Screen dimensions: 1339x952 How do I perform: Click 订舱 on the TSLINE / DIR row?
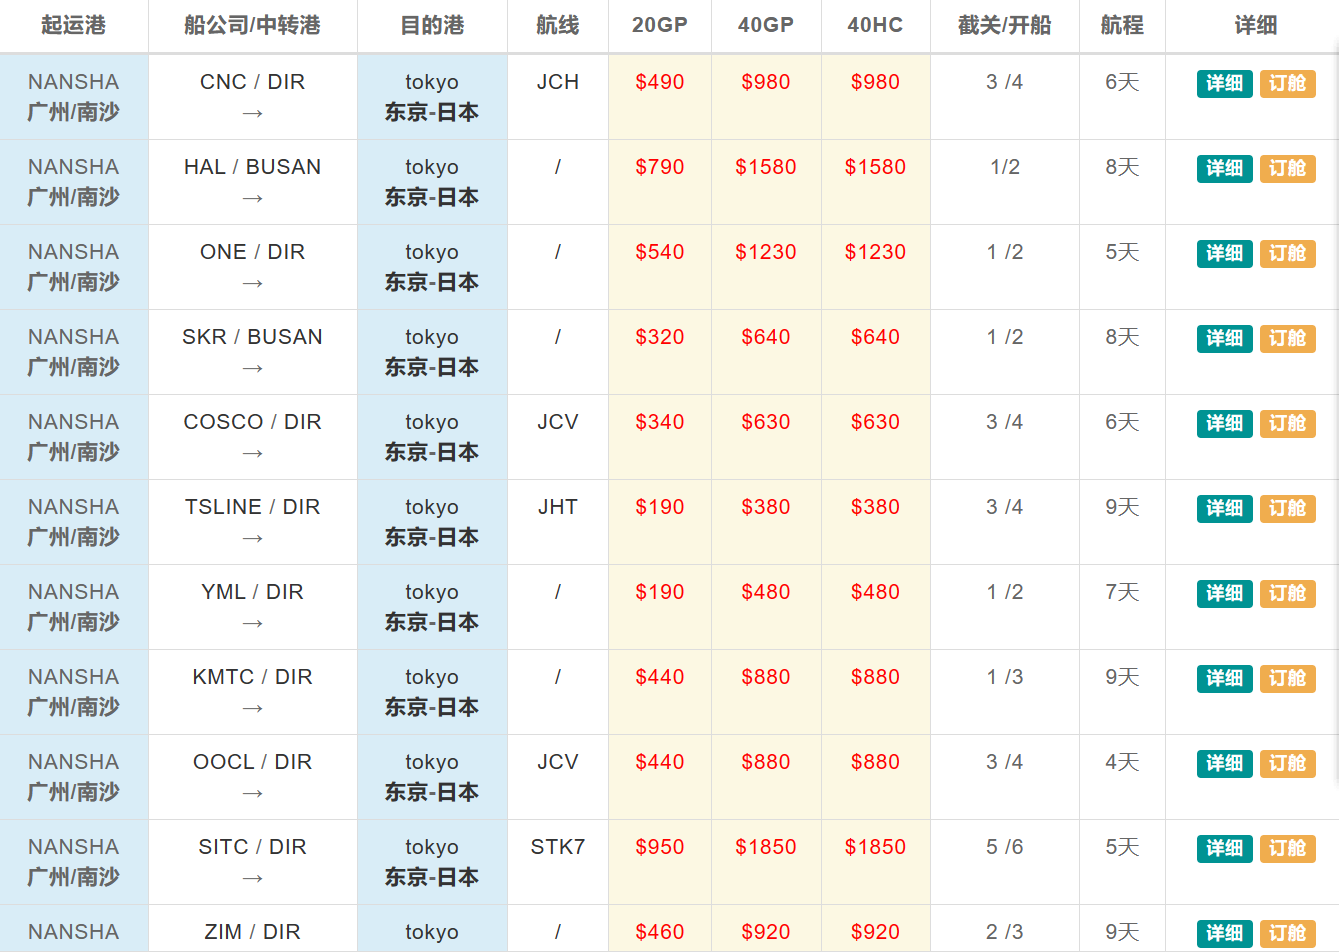1288,509
